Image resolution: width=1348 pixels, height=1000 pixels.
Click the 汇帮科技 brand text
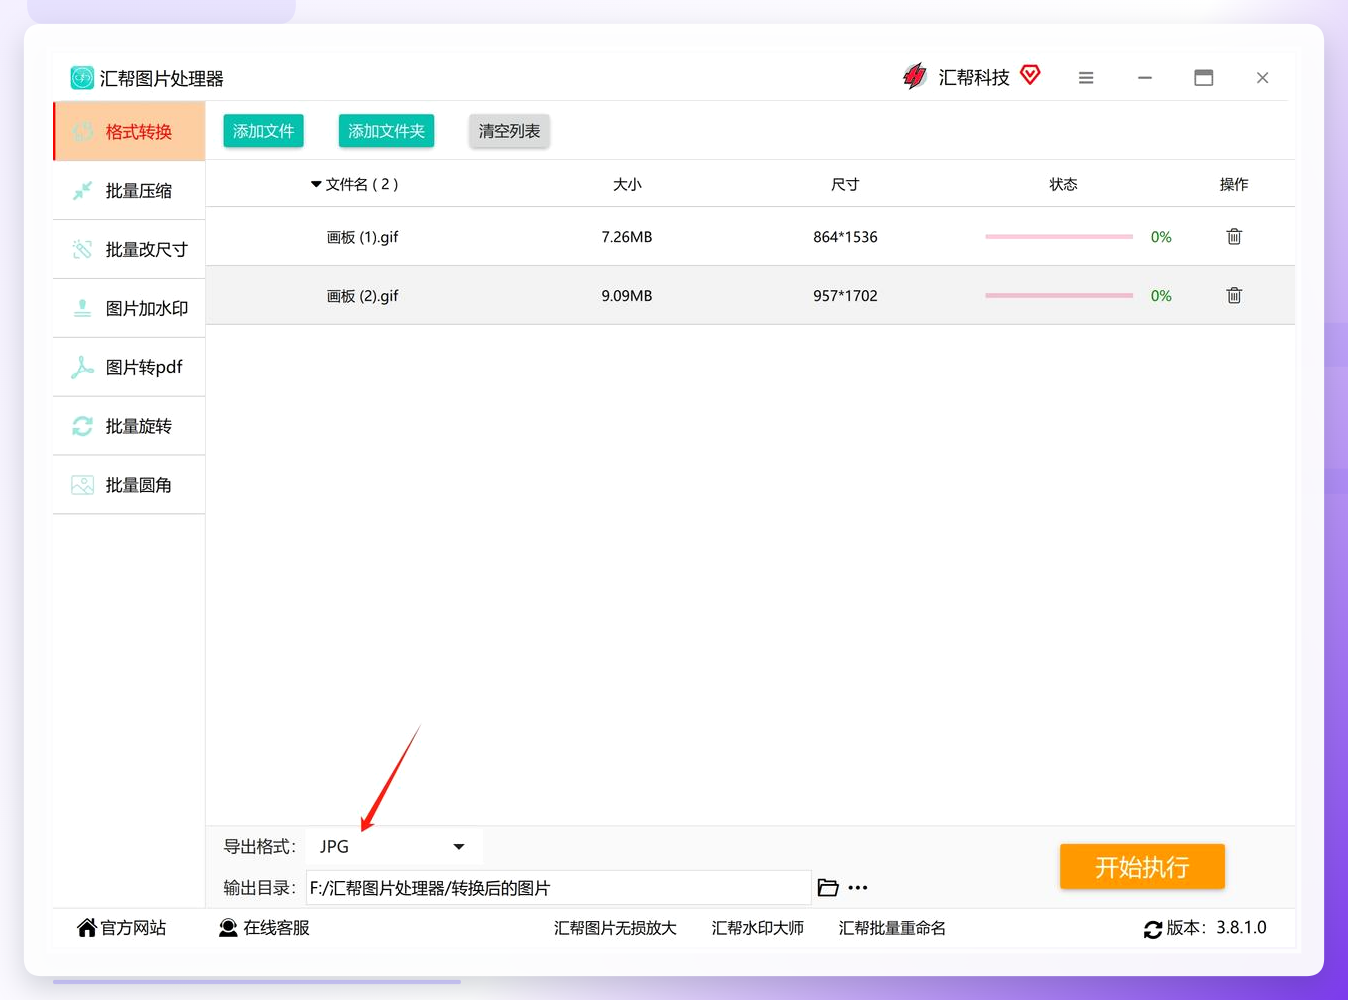click(x=974, y=77)
